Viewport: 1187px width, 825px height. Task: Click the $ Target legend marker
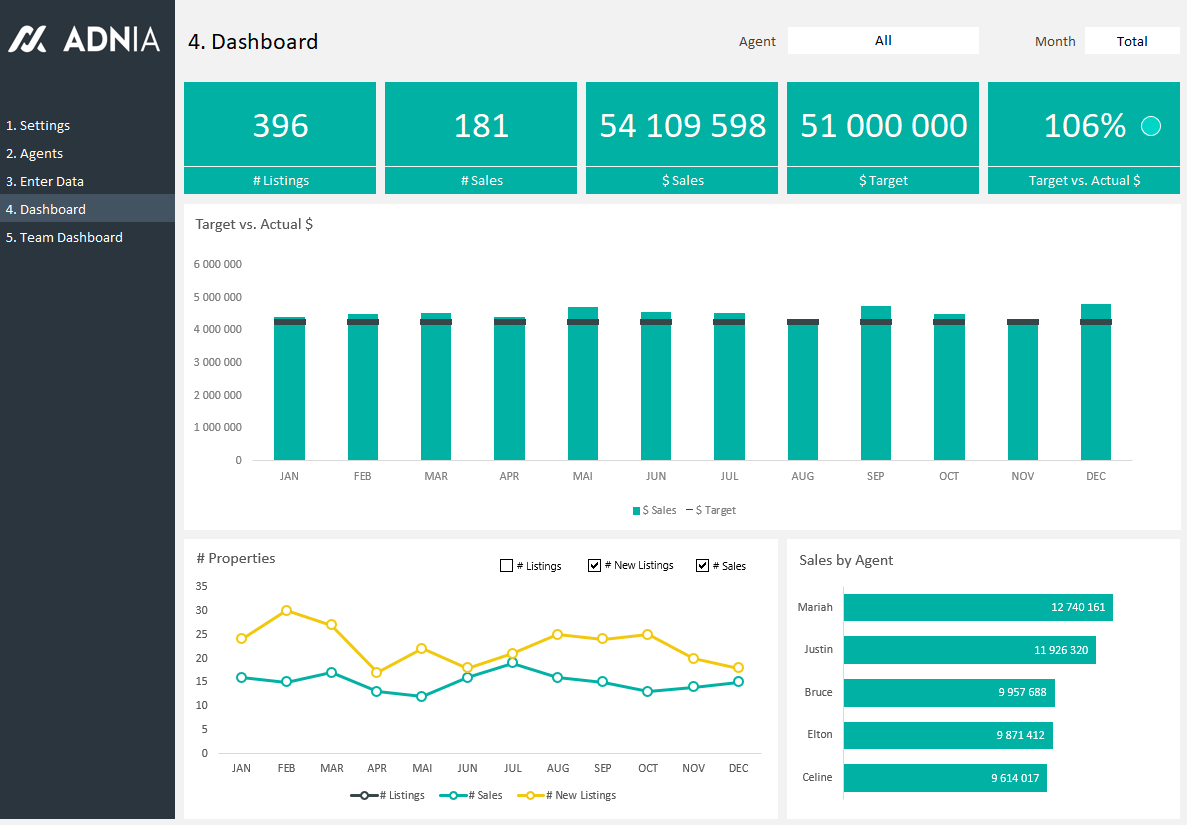[689, 511]
